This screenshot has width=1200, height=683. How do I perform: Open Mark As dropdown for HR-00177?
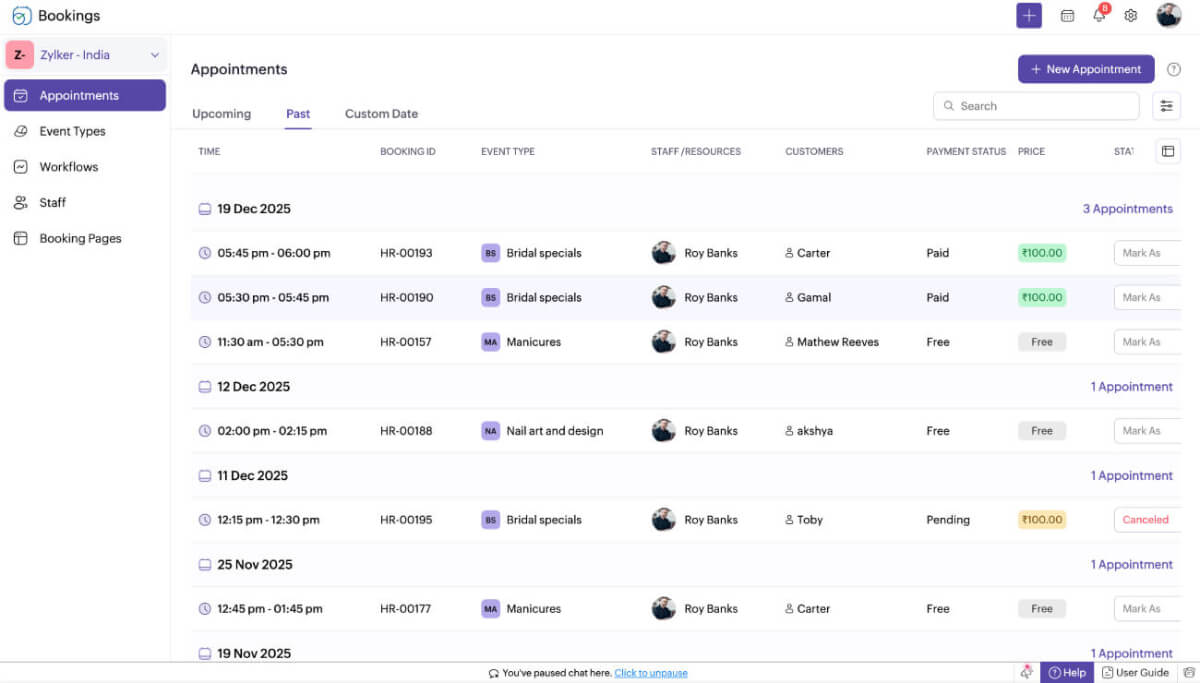[1146, 609]
